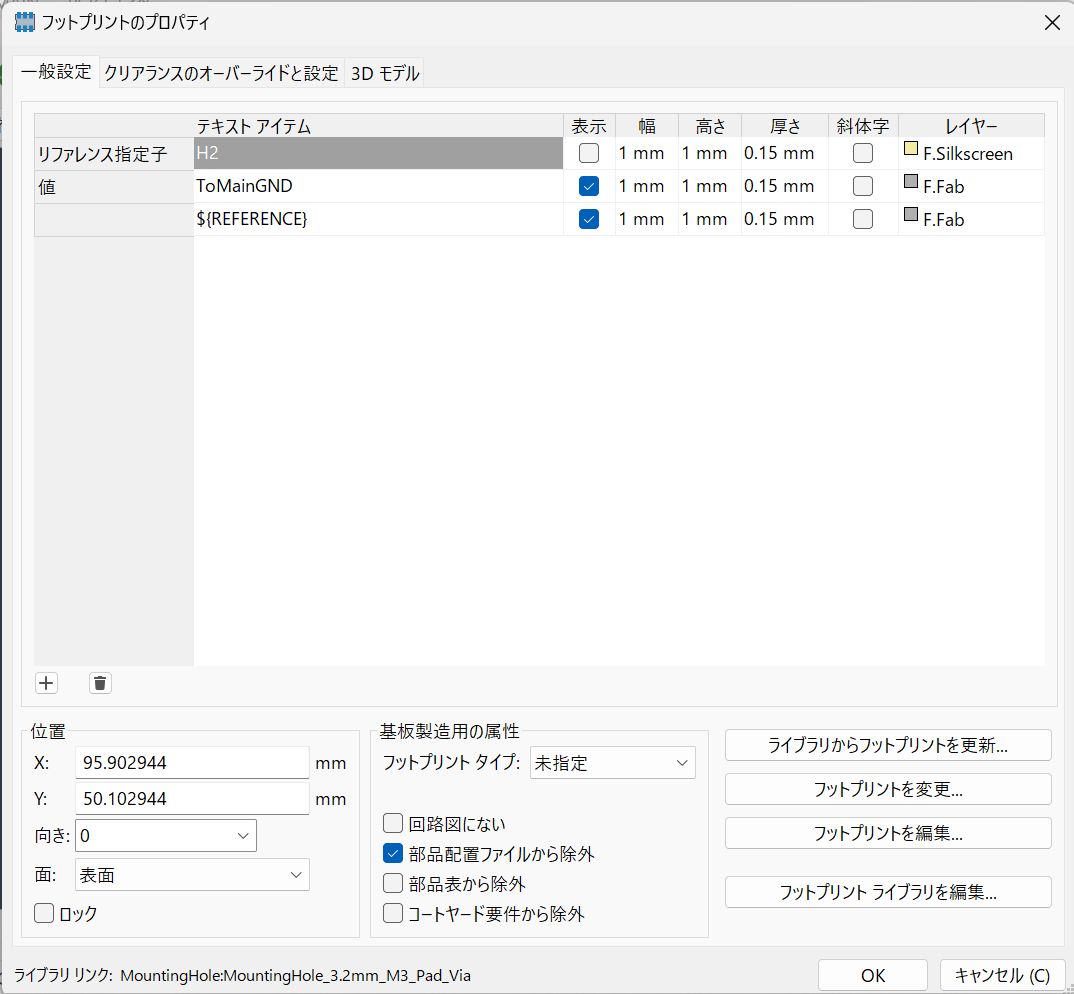Close the footprint properties dialog
This screenshot has width=1074, height=994.
pyautogui.click(x=1052, y=23)
